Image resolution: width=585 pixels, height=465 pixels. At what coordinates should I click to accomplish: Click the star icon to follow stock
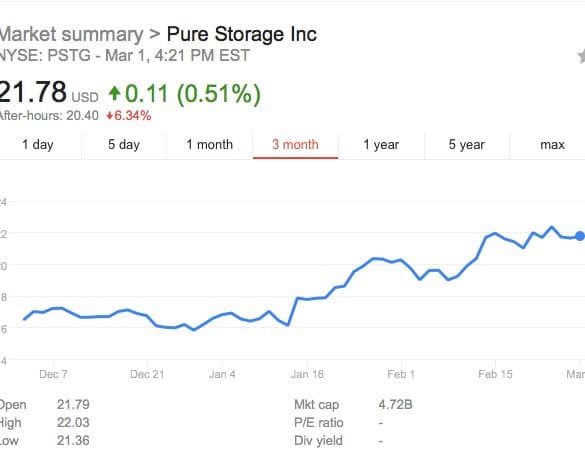581,56
